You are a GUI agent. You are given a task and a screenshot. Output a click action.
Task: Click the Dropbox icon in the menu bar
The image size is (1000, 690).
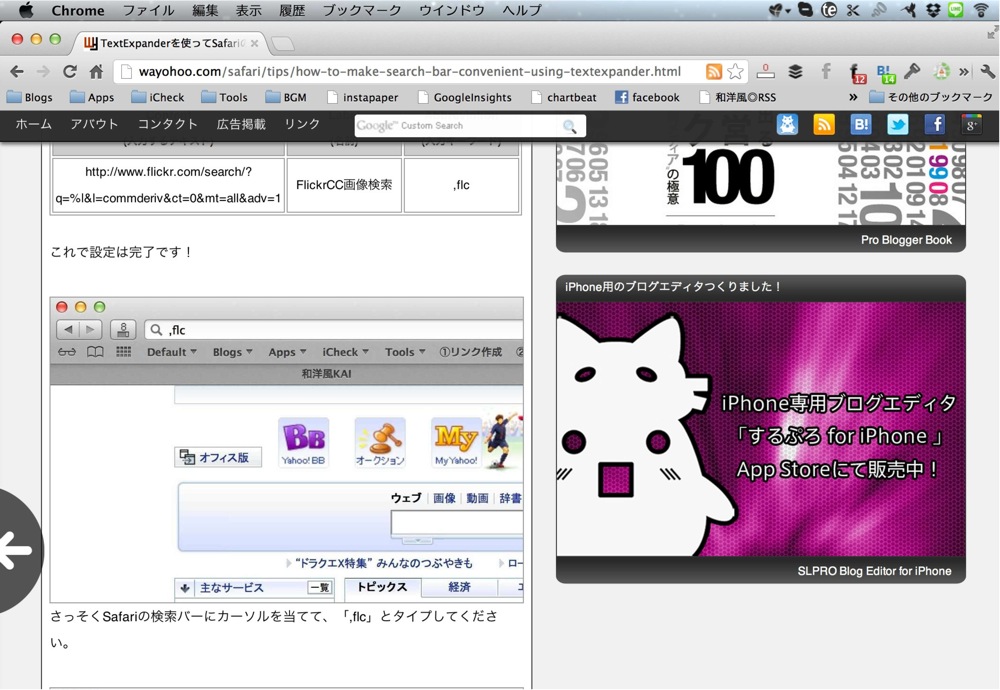coord(932,10)
